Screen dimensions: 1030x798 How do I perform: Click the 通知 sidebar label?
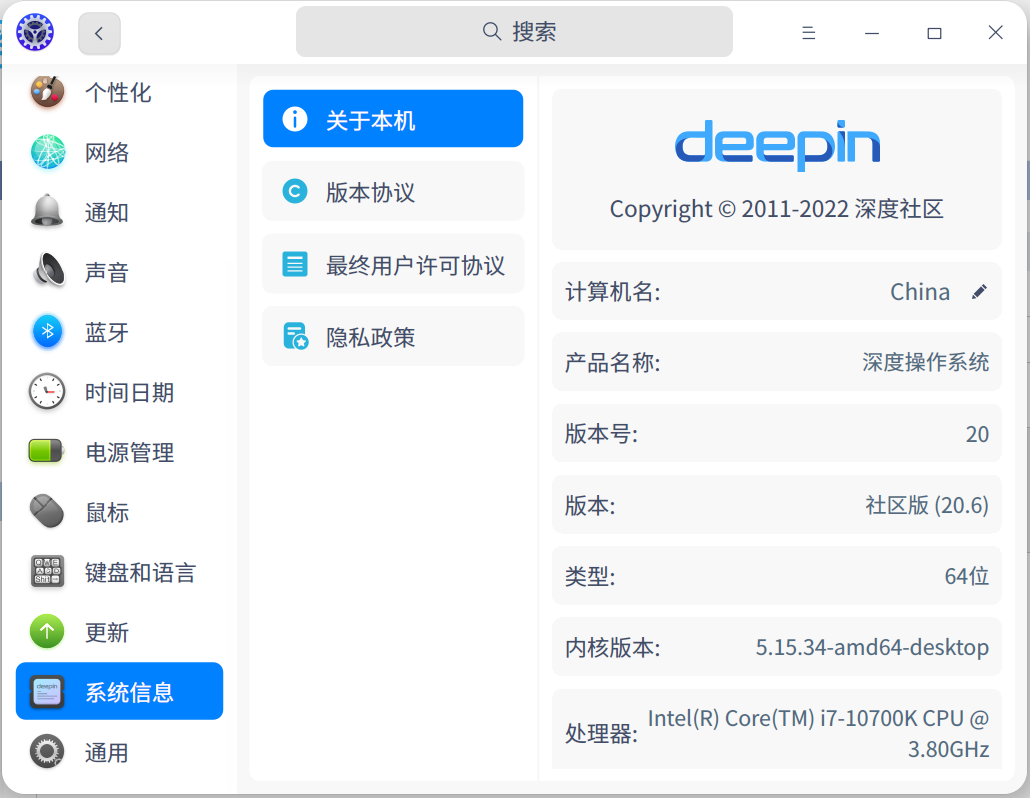pyautogui.click(x=107, y=212)
